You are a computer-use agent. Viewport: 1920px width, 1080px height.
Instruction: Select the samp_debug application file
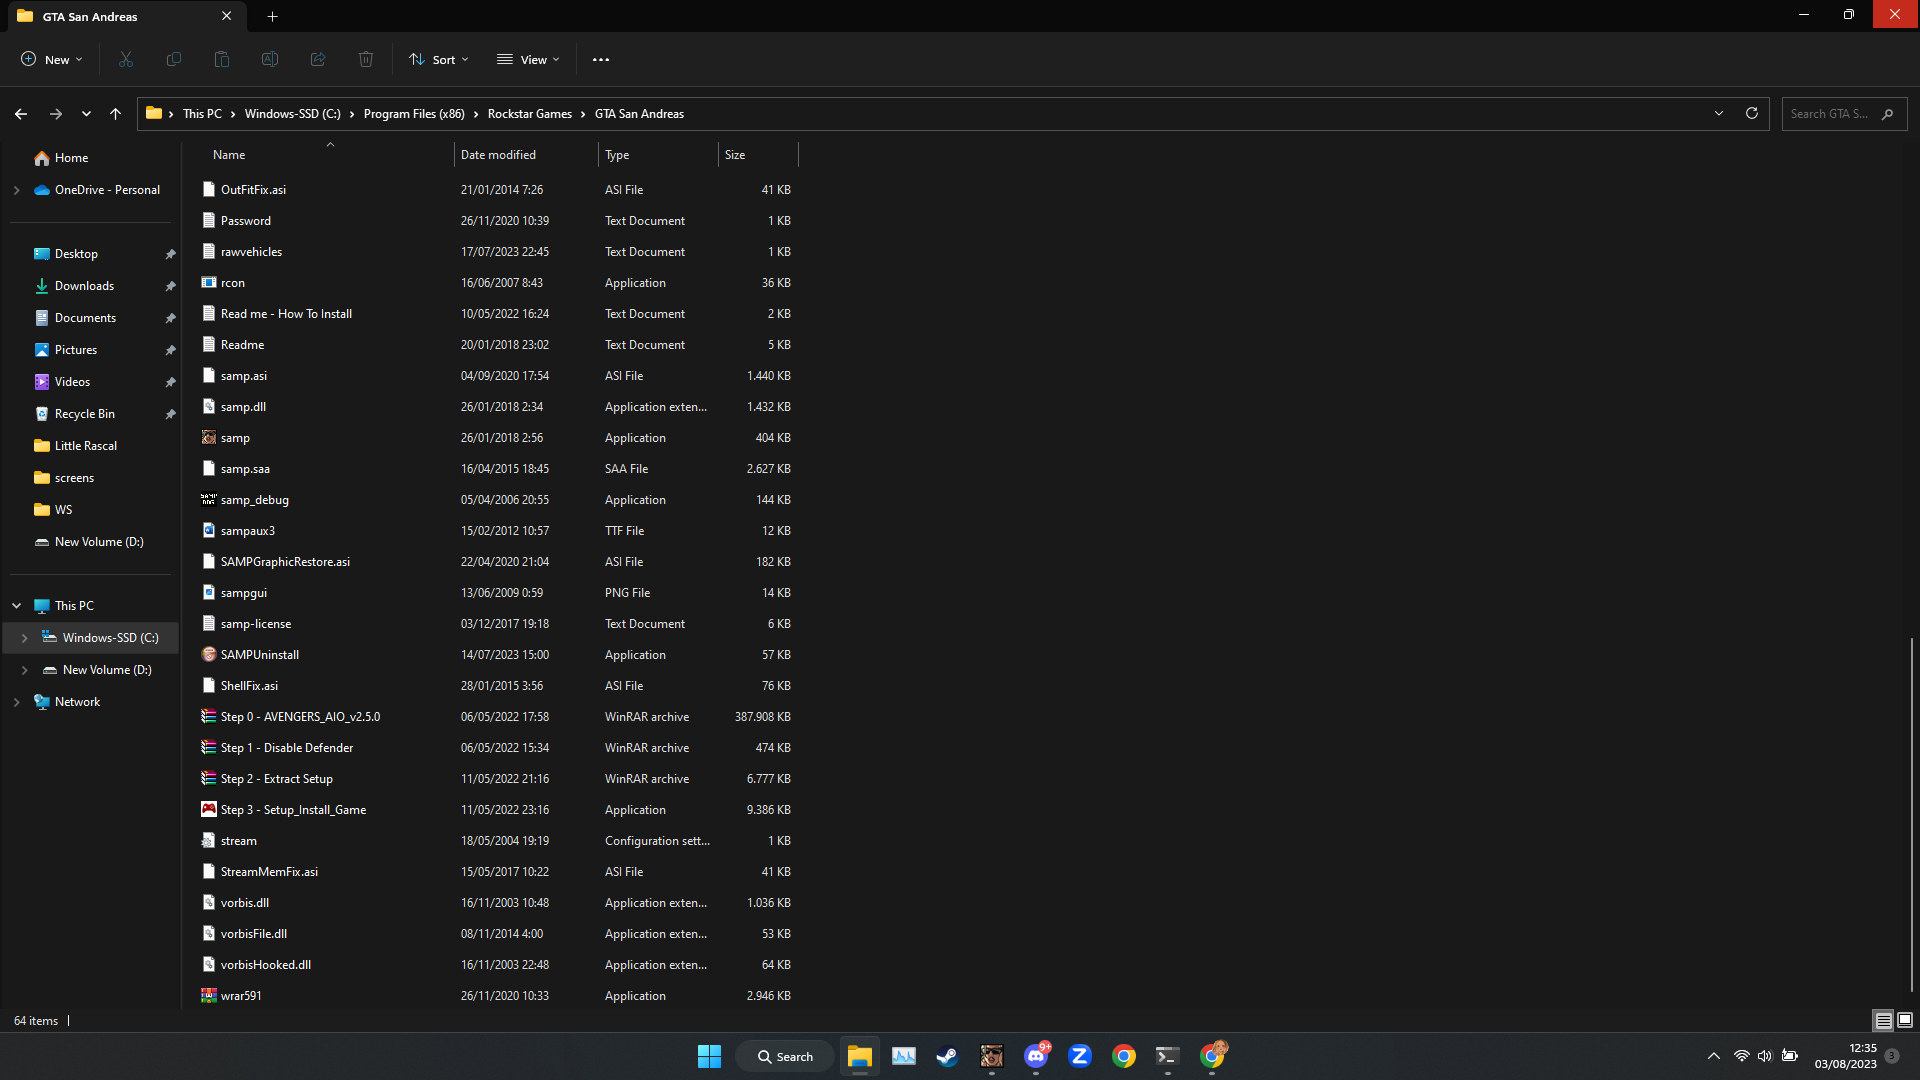point(255,500)
